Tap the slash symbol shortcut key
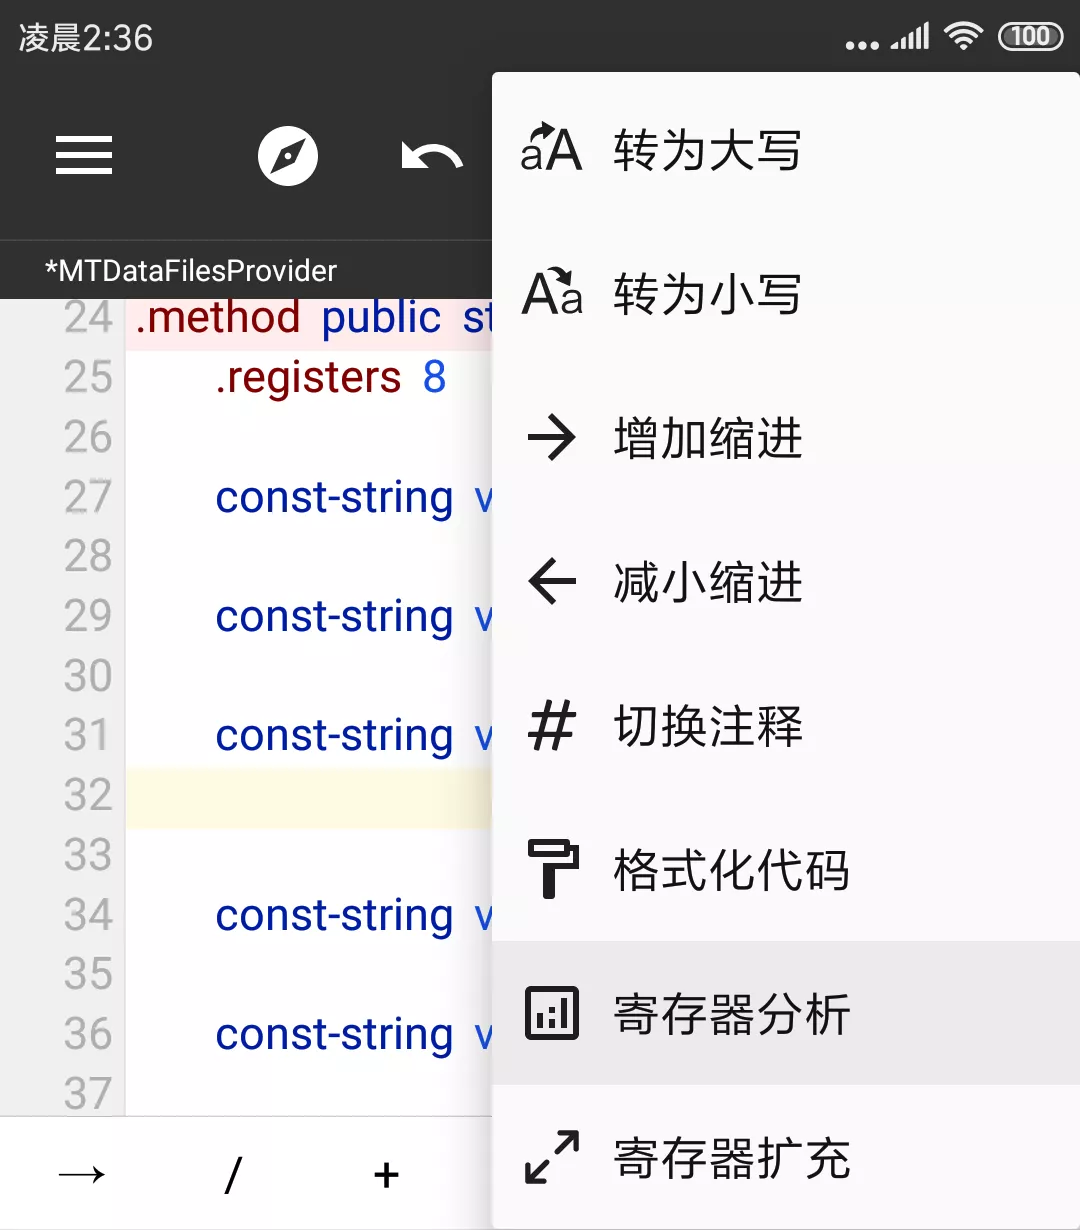 click(233, 1174)
